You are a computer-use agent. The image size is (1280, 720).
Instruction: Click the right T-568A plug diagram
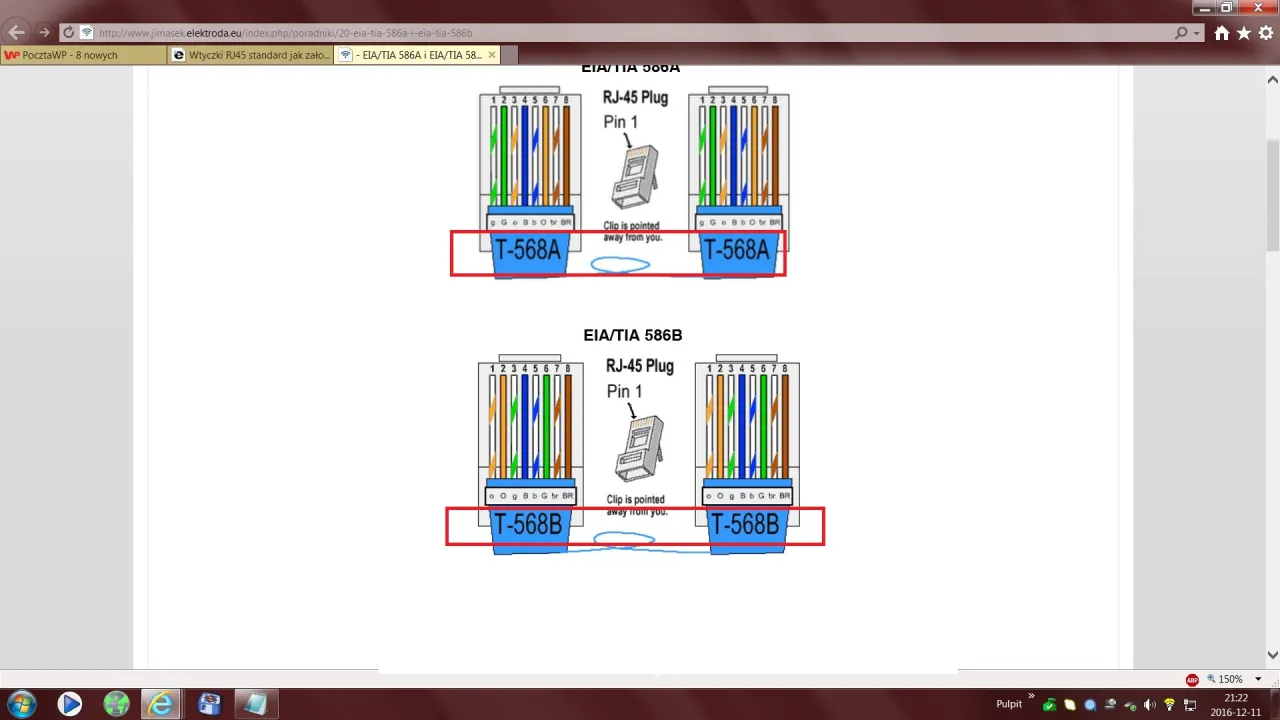click(738, 183)
